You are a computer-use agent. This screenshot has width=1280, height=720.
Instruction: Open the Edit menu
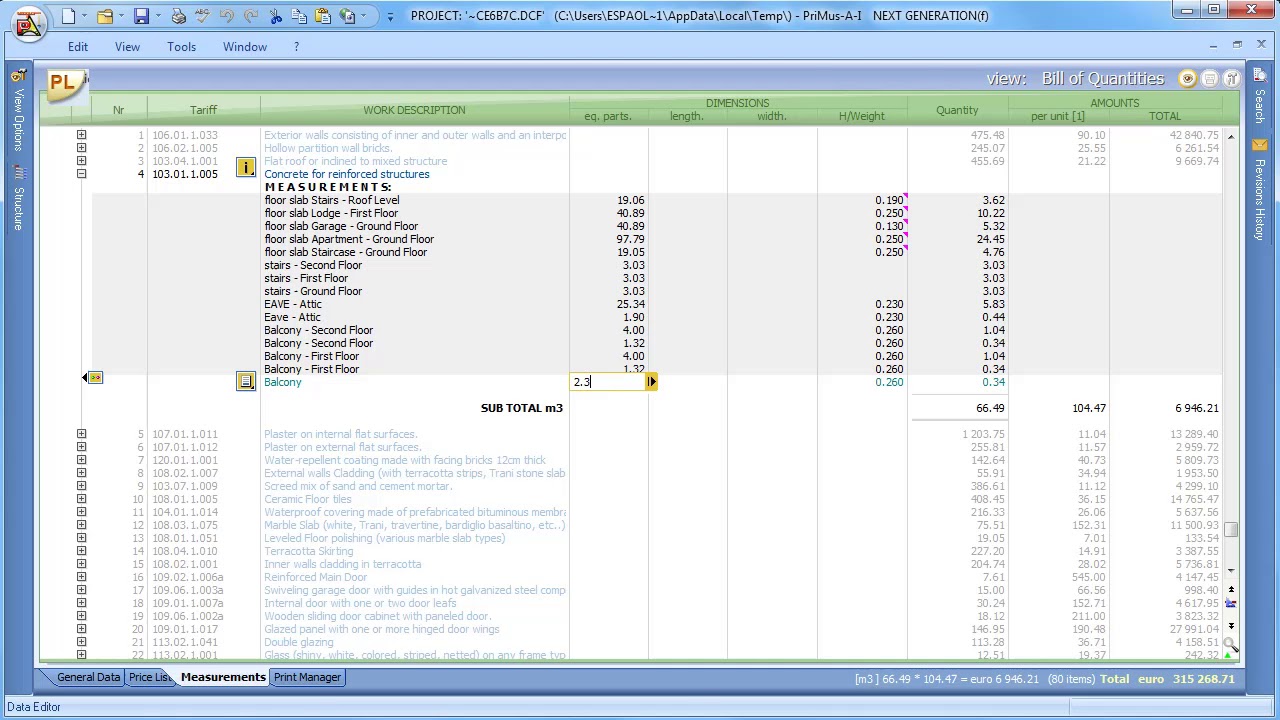point(78,47)
